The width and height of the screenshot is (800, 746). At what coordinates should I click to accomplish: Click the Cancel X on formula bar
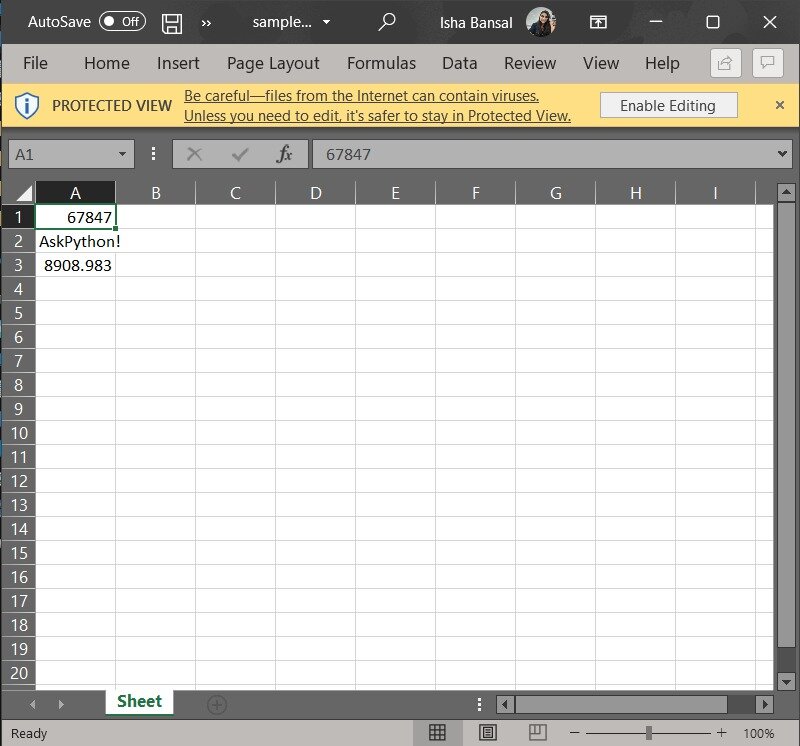coord(196,154)
